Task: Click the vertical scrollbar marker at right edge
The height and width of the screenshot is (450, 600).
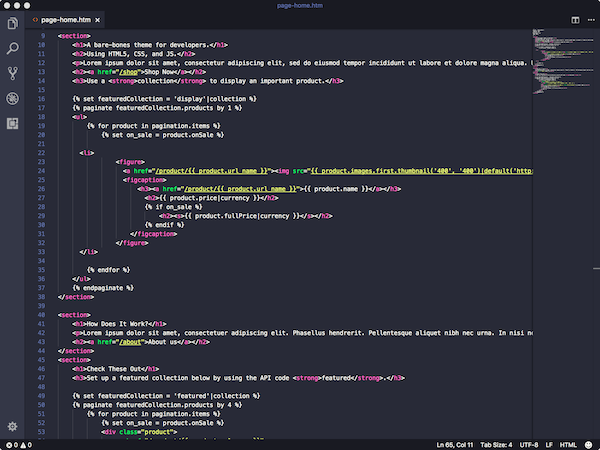Action: point(596,269)
